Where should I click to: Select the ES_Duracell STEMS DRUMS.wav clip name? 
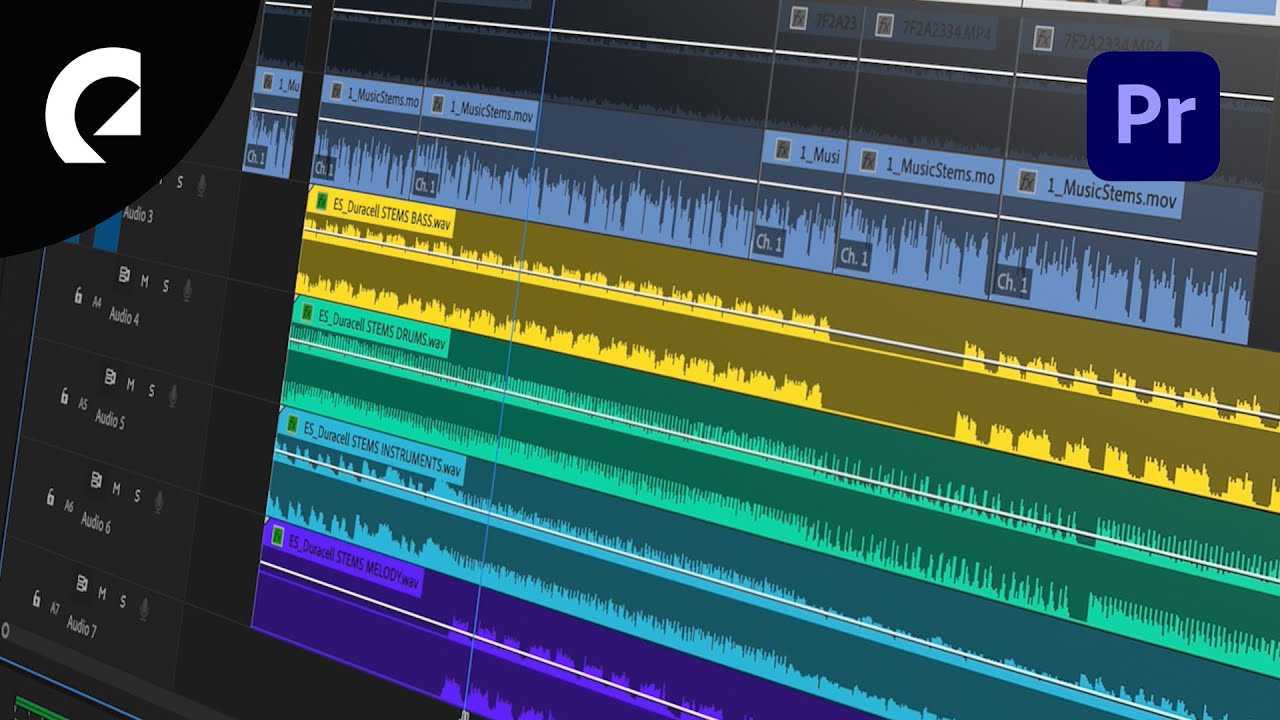click(x=380, y=329)
